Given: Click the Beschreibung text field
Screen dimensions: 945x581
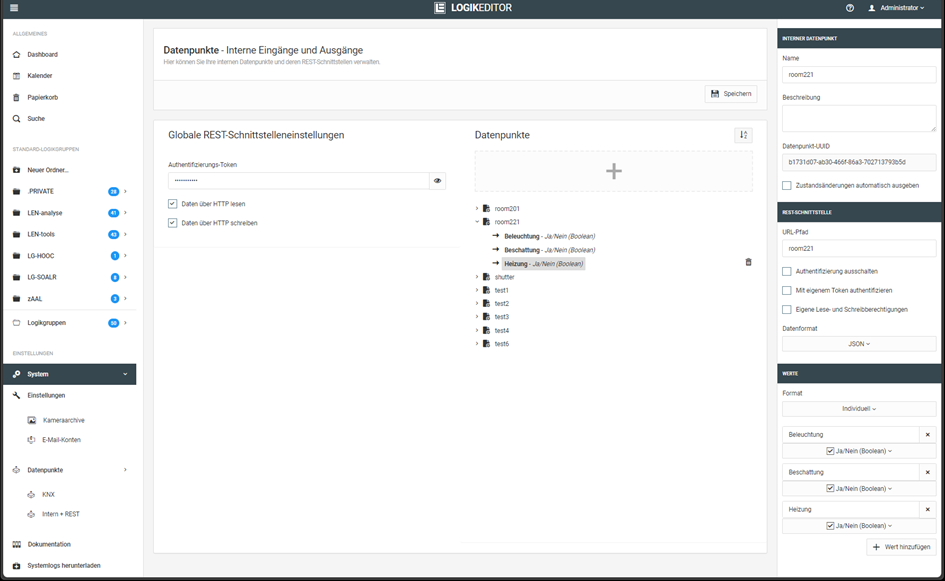Looking at the screenshot, I should pyautogui.click(x=859, y=118).
